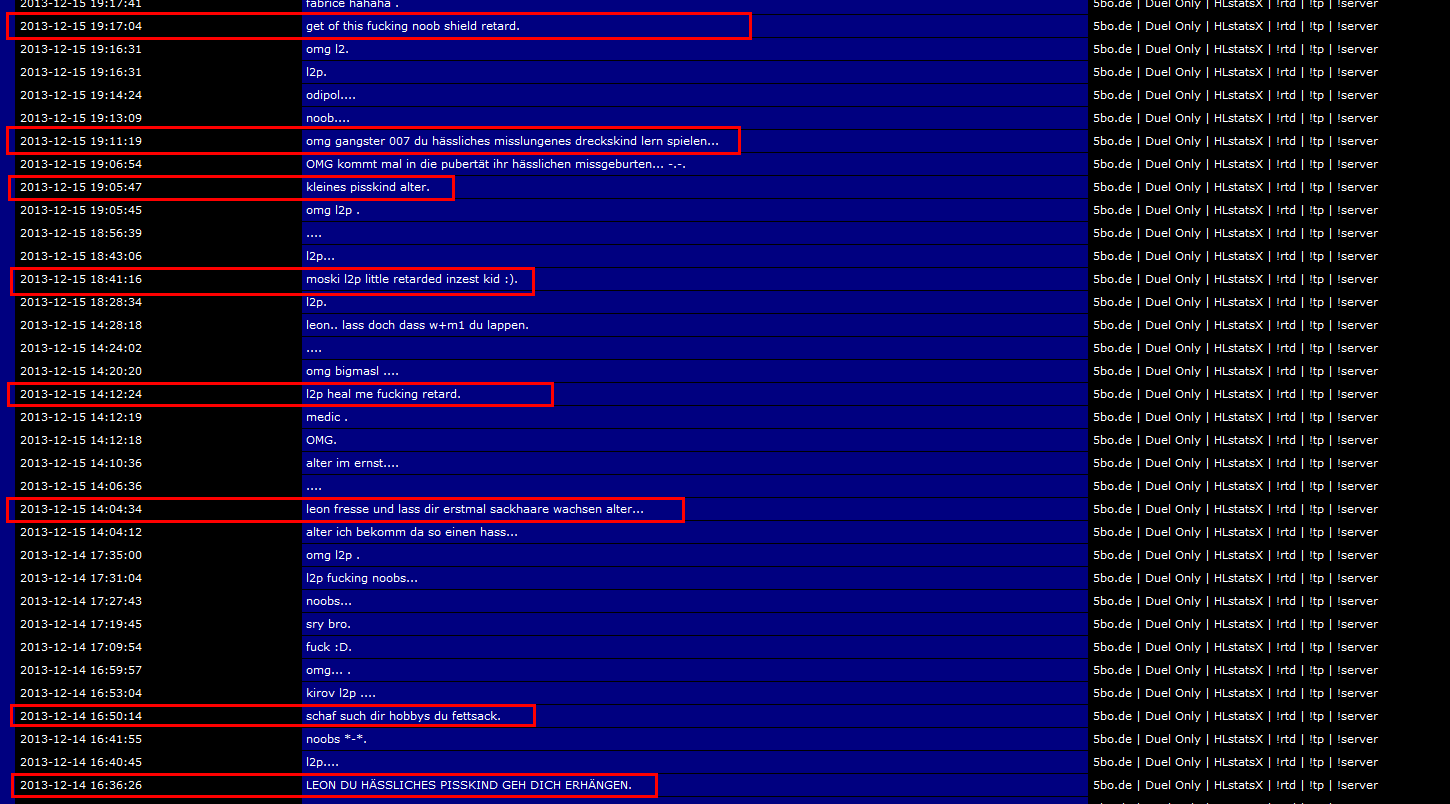Select the "kirov l2p ...." message

341,693
